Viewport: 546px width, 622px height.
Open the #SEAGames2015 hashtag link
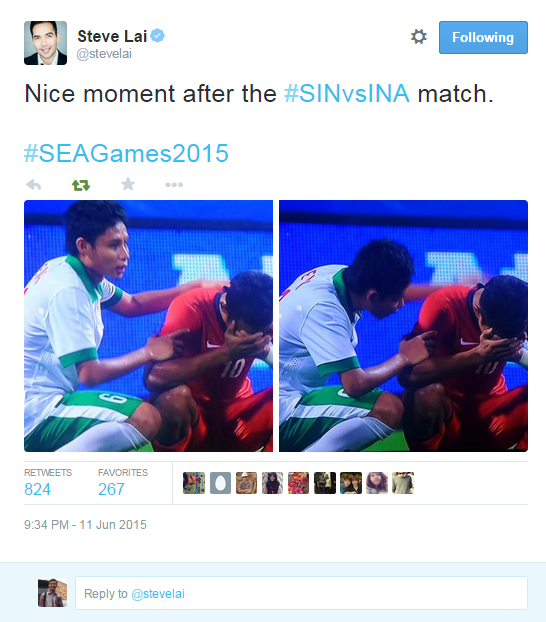click(x=126, y=153)
